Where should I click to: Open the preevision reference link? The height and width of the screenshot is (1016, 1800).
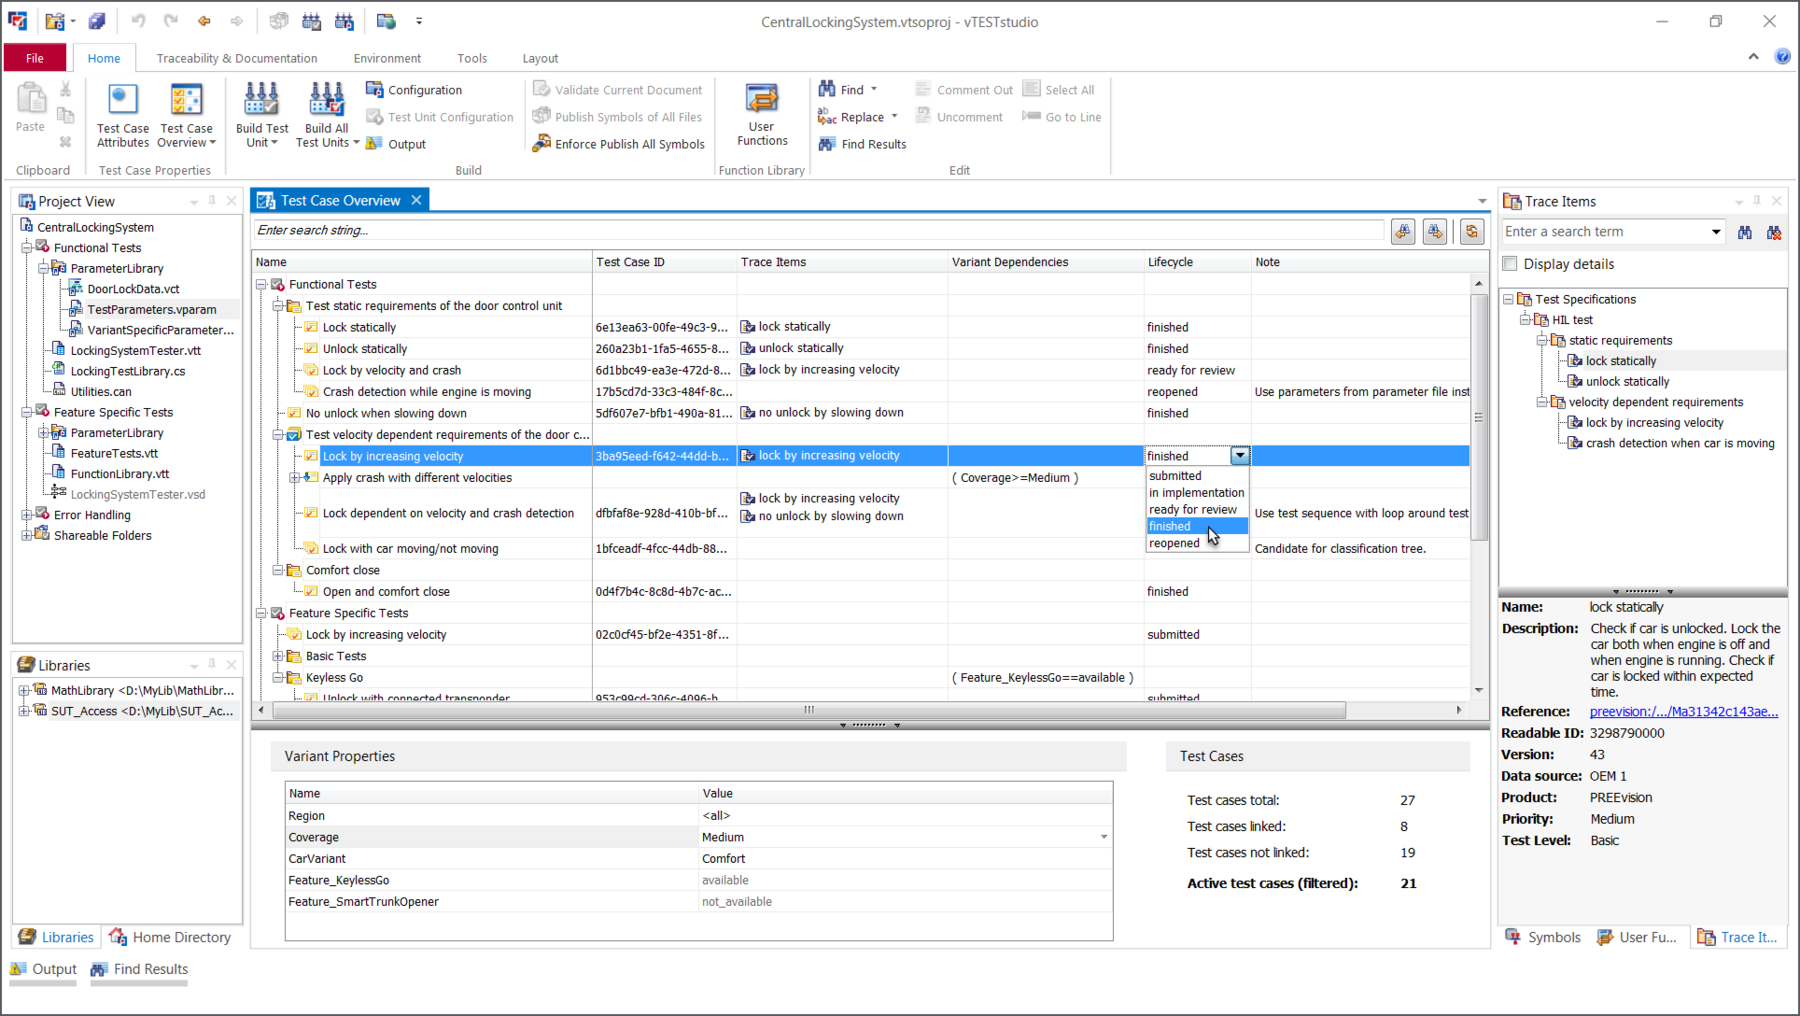(x=1684, y=712)
